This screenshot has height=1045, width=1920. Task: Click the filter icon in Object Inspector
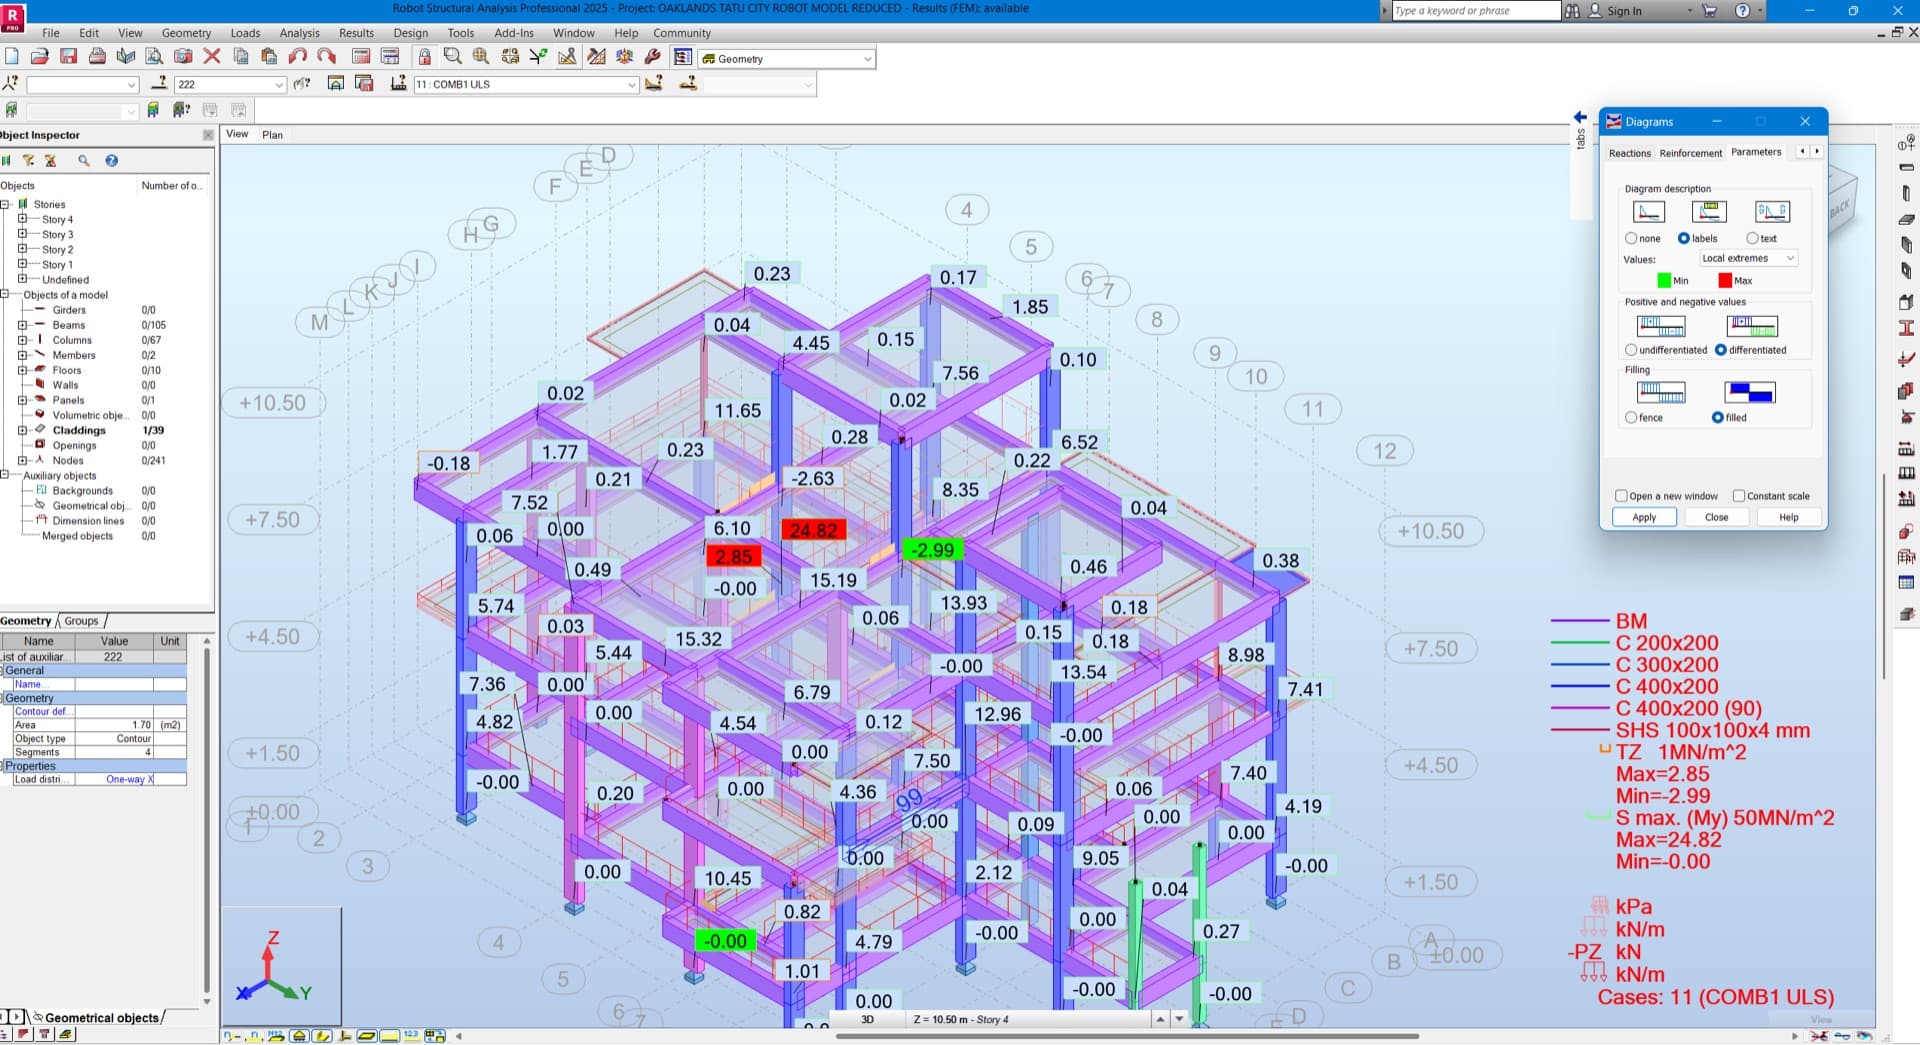28,160
